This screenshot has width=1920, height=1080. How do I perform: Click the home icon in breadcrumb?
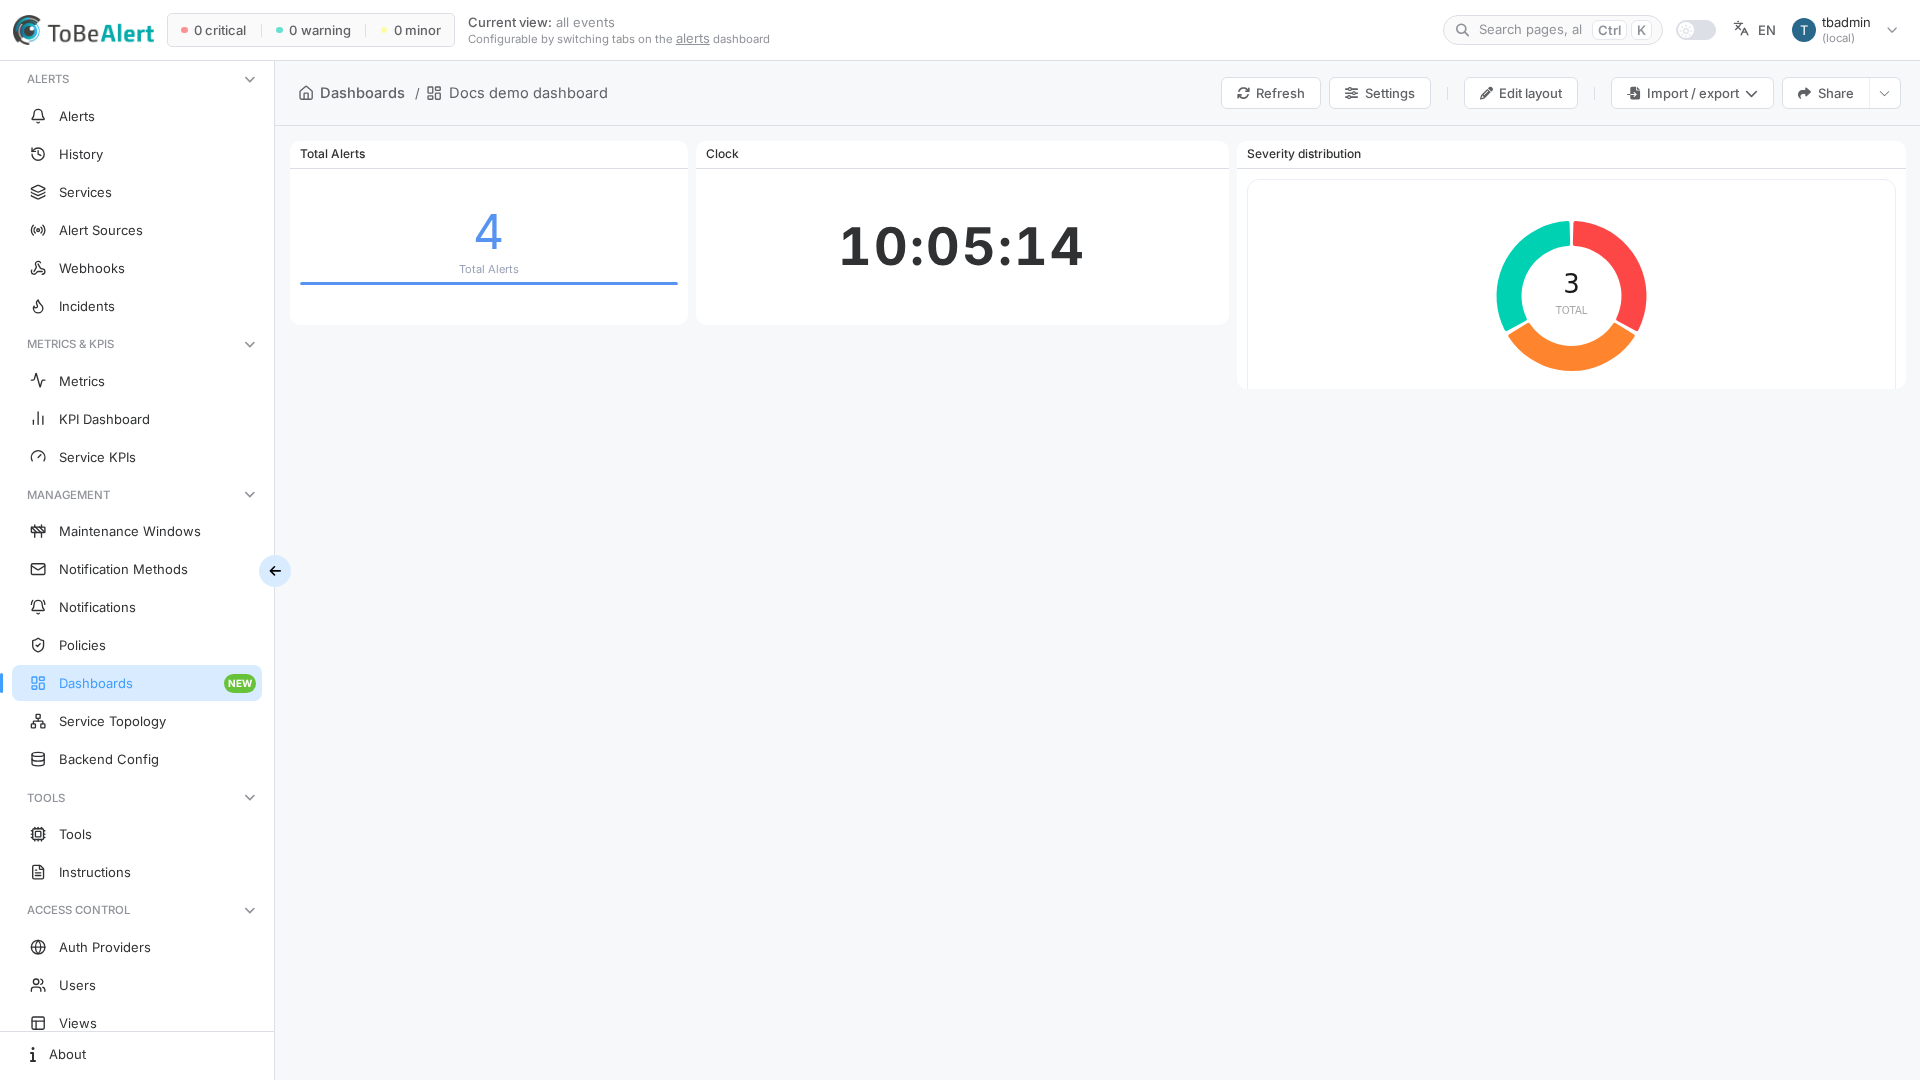pos(306,93)
